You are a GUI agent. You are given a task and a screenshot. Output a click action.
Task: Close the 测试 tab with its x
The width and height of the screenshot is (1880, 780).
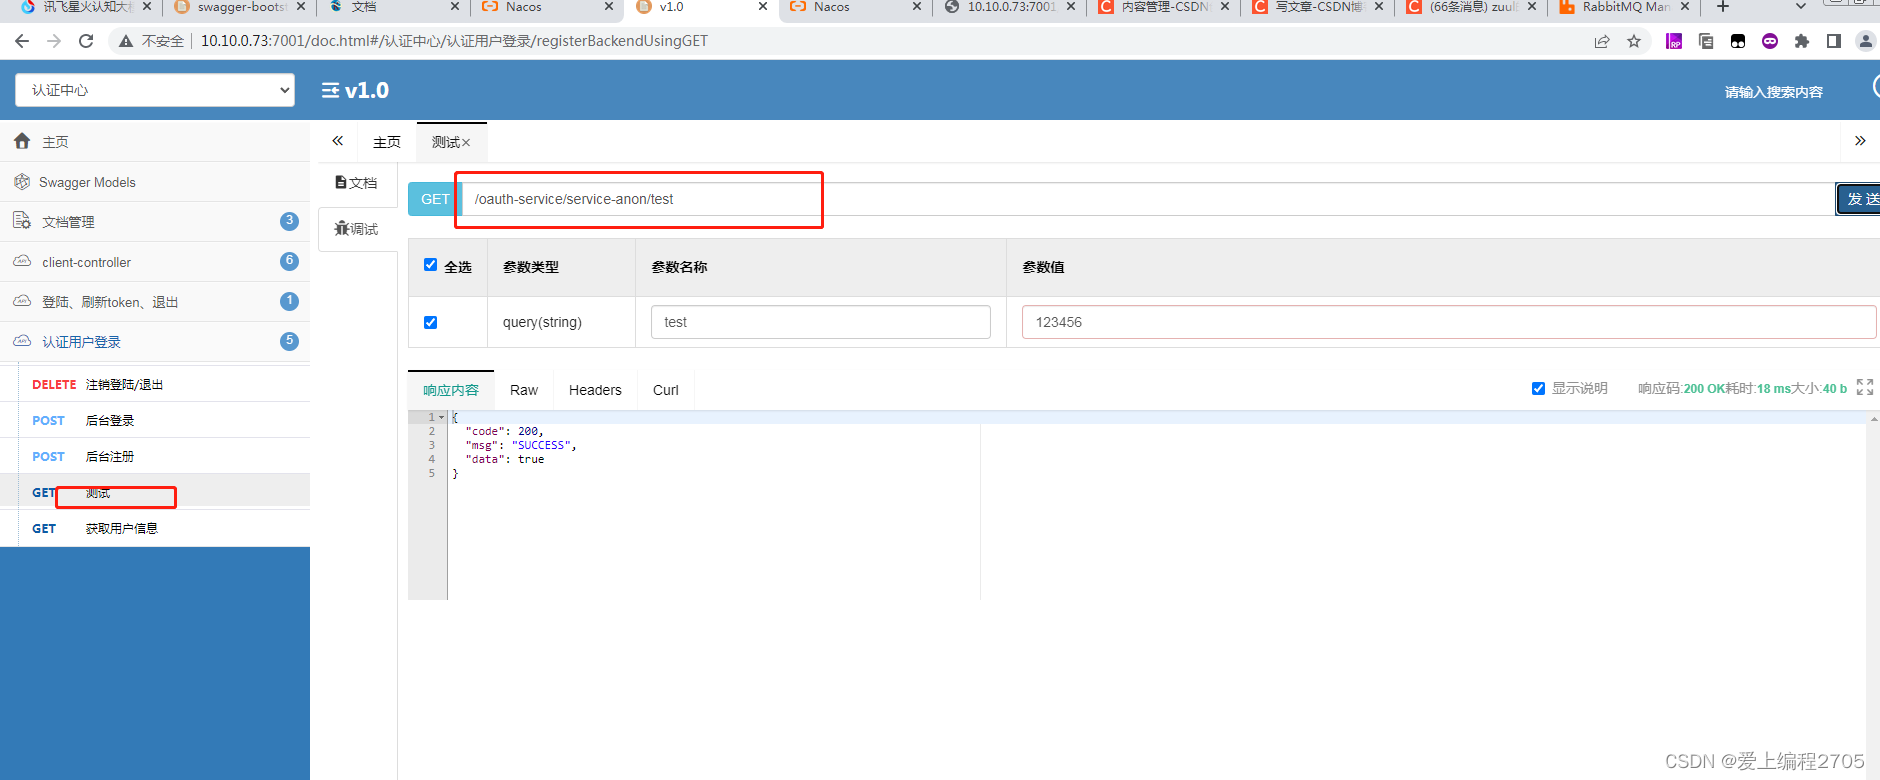(466, 143)
